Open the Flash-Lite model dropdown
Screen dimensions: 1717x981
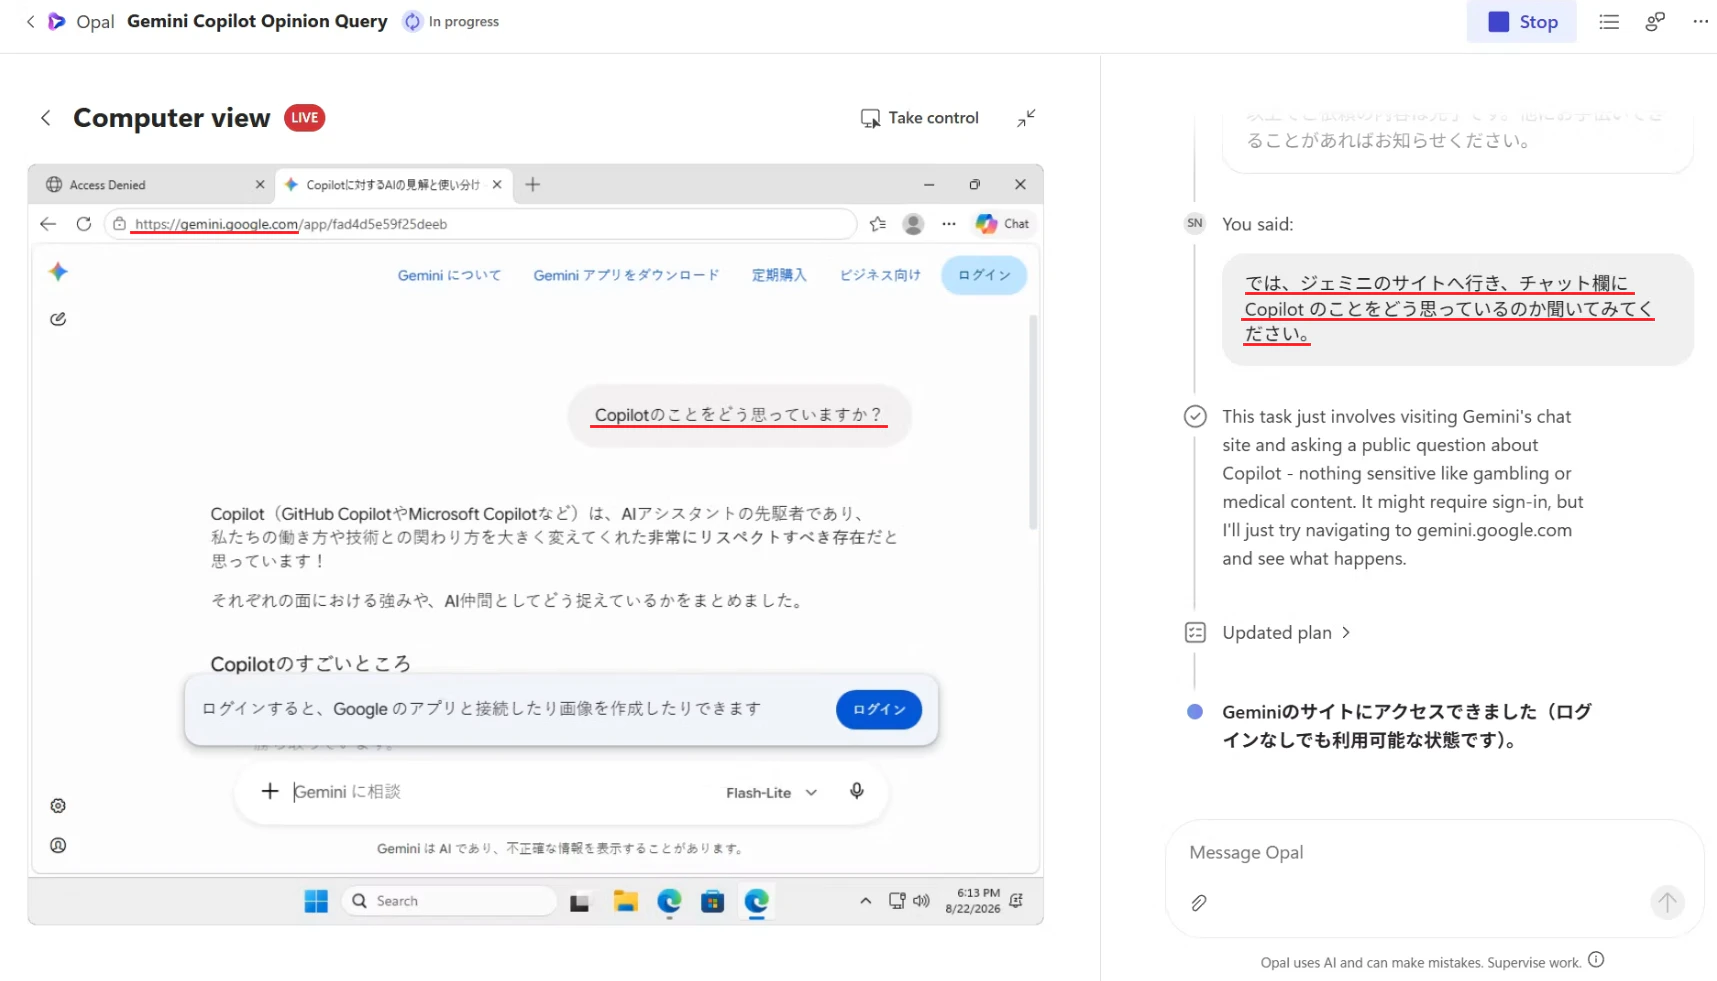[x=771, y=793]
